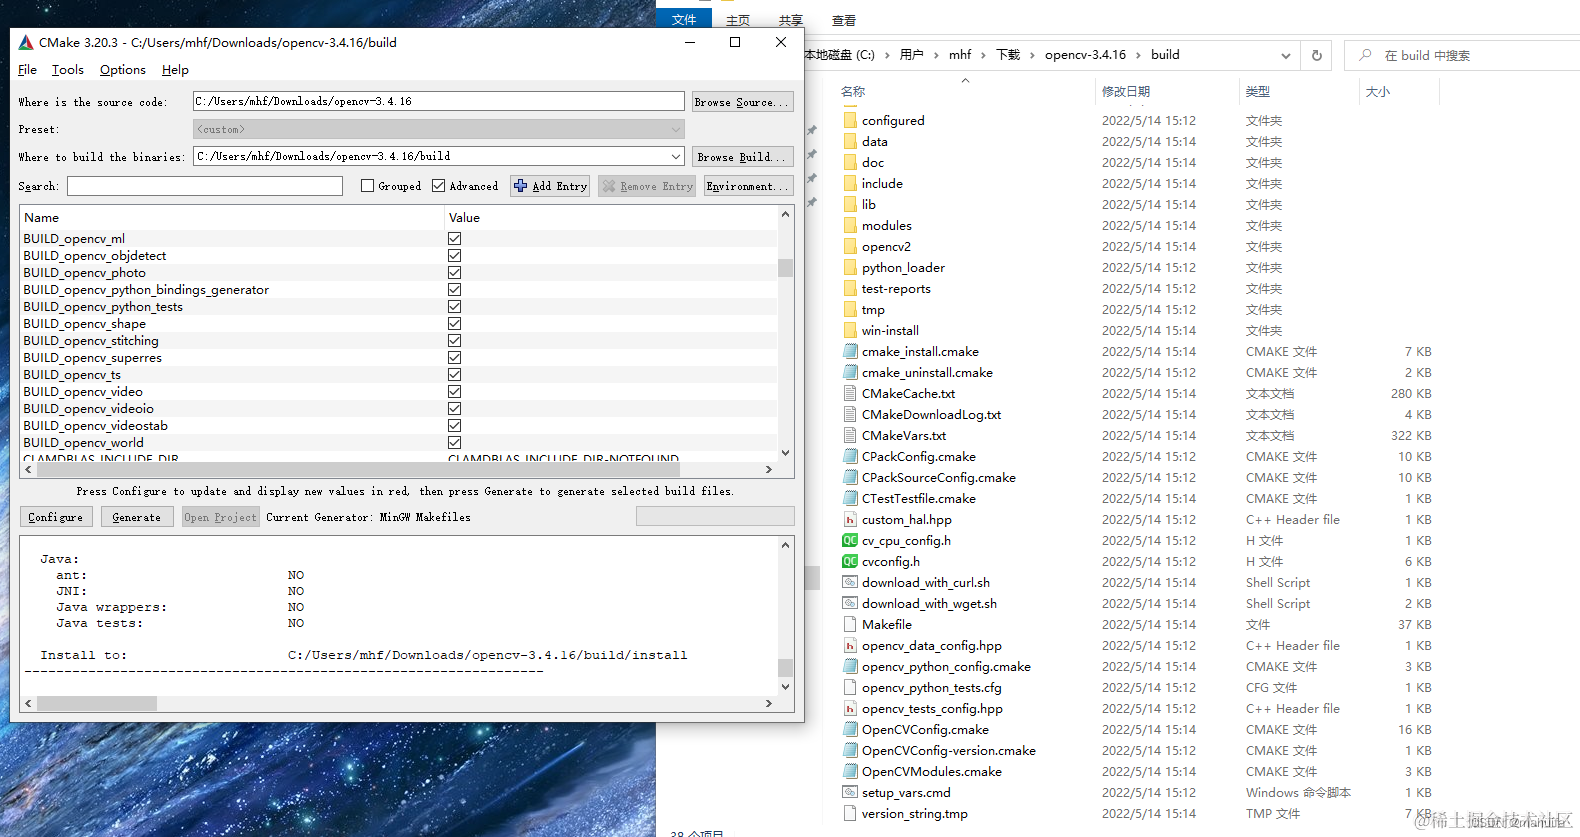This screenshot has height=837, width=1580.
Task: Open the Options menu
Action: click(122, 70)
